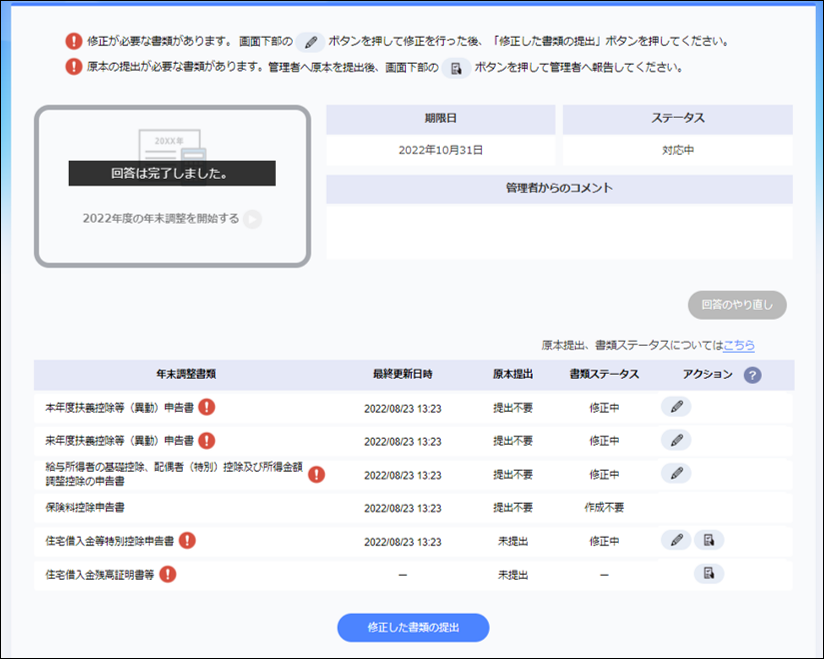Open the こちら link about document status

(739, 345)
